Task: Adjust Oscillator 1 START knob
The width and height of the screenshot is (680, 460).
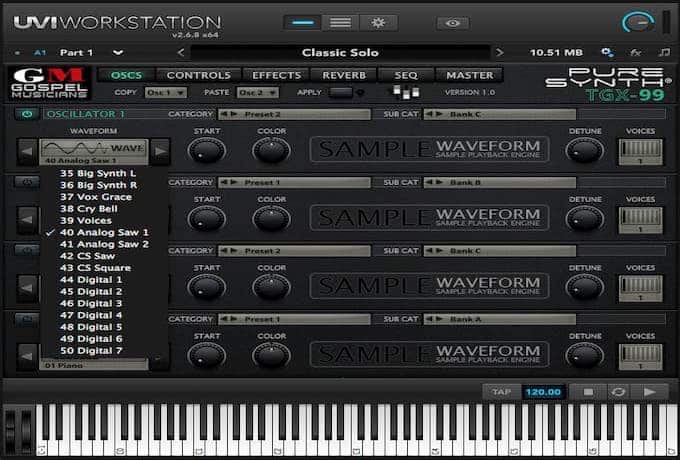Action: pyautogui.click(x=206, y=150)
